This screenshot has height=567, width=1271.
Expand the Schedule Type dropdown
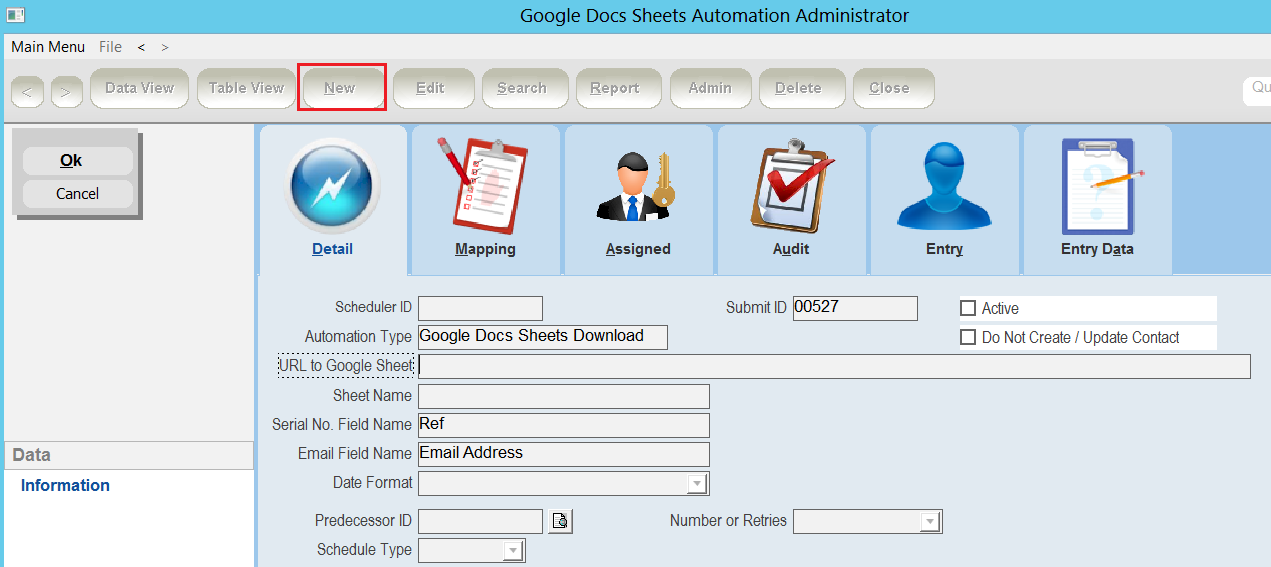(513, 550)
